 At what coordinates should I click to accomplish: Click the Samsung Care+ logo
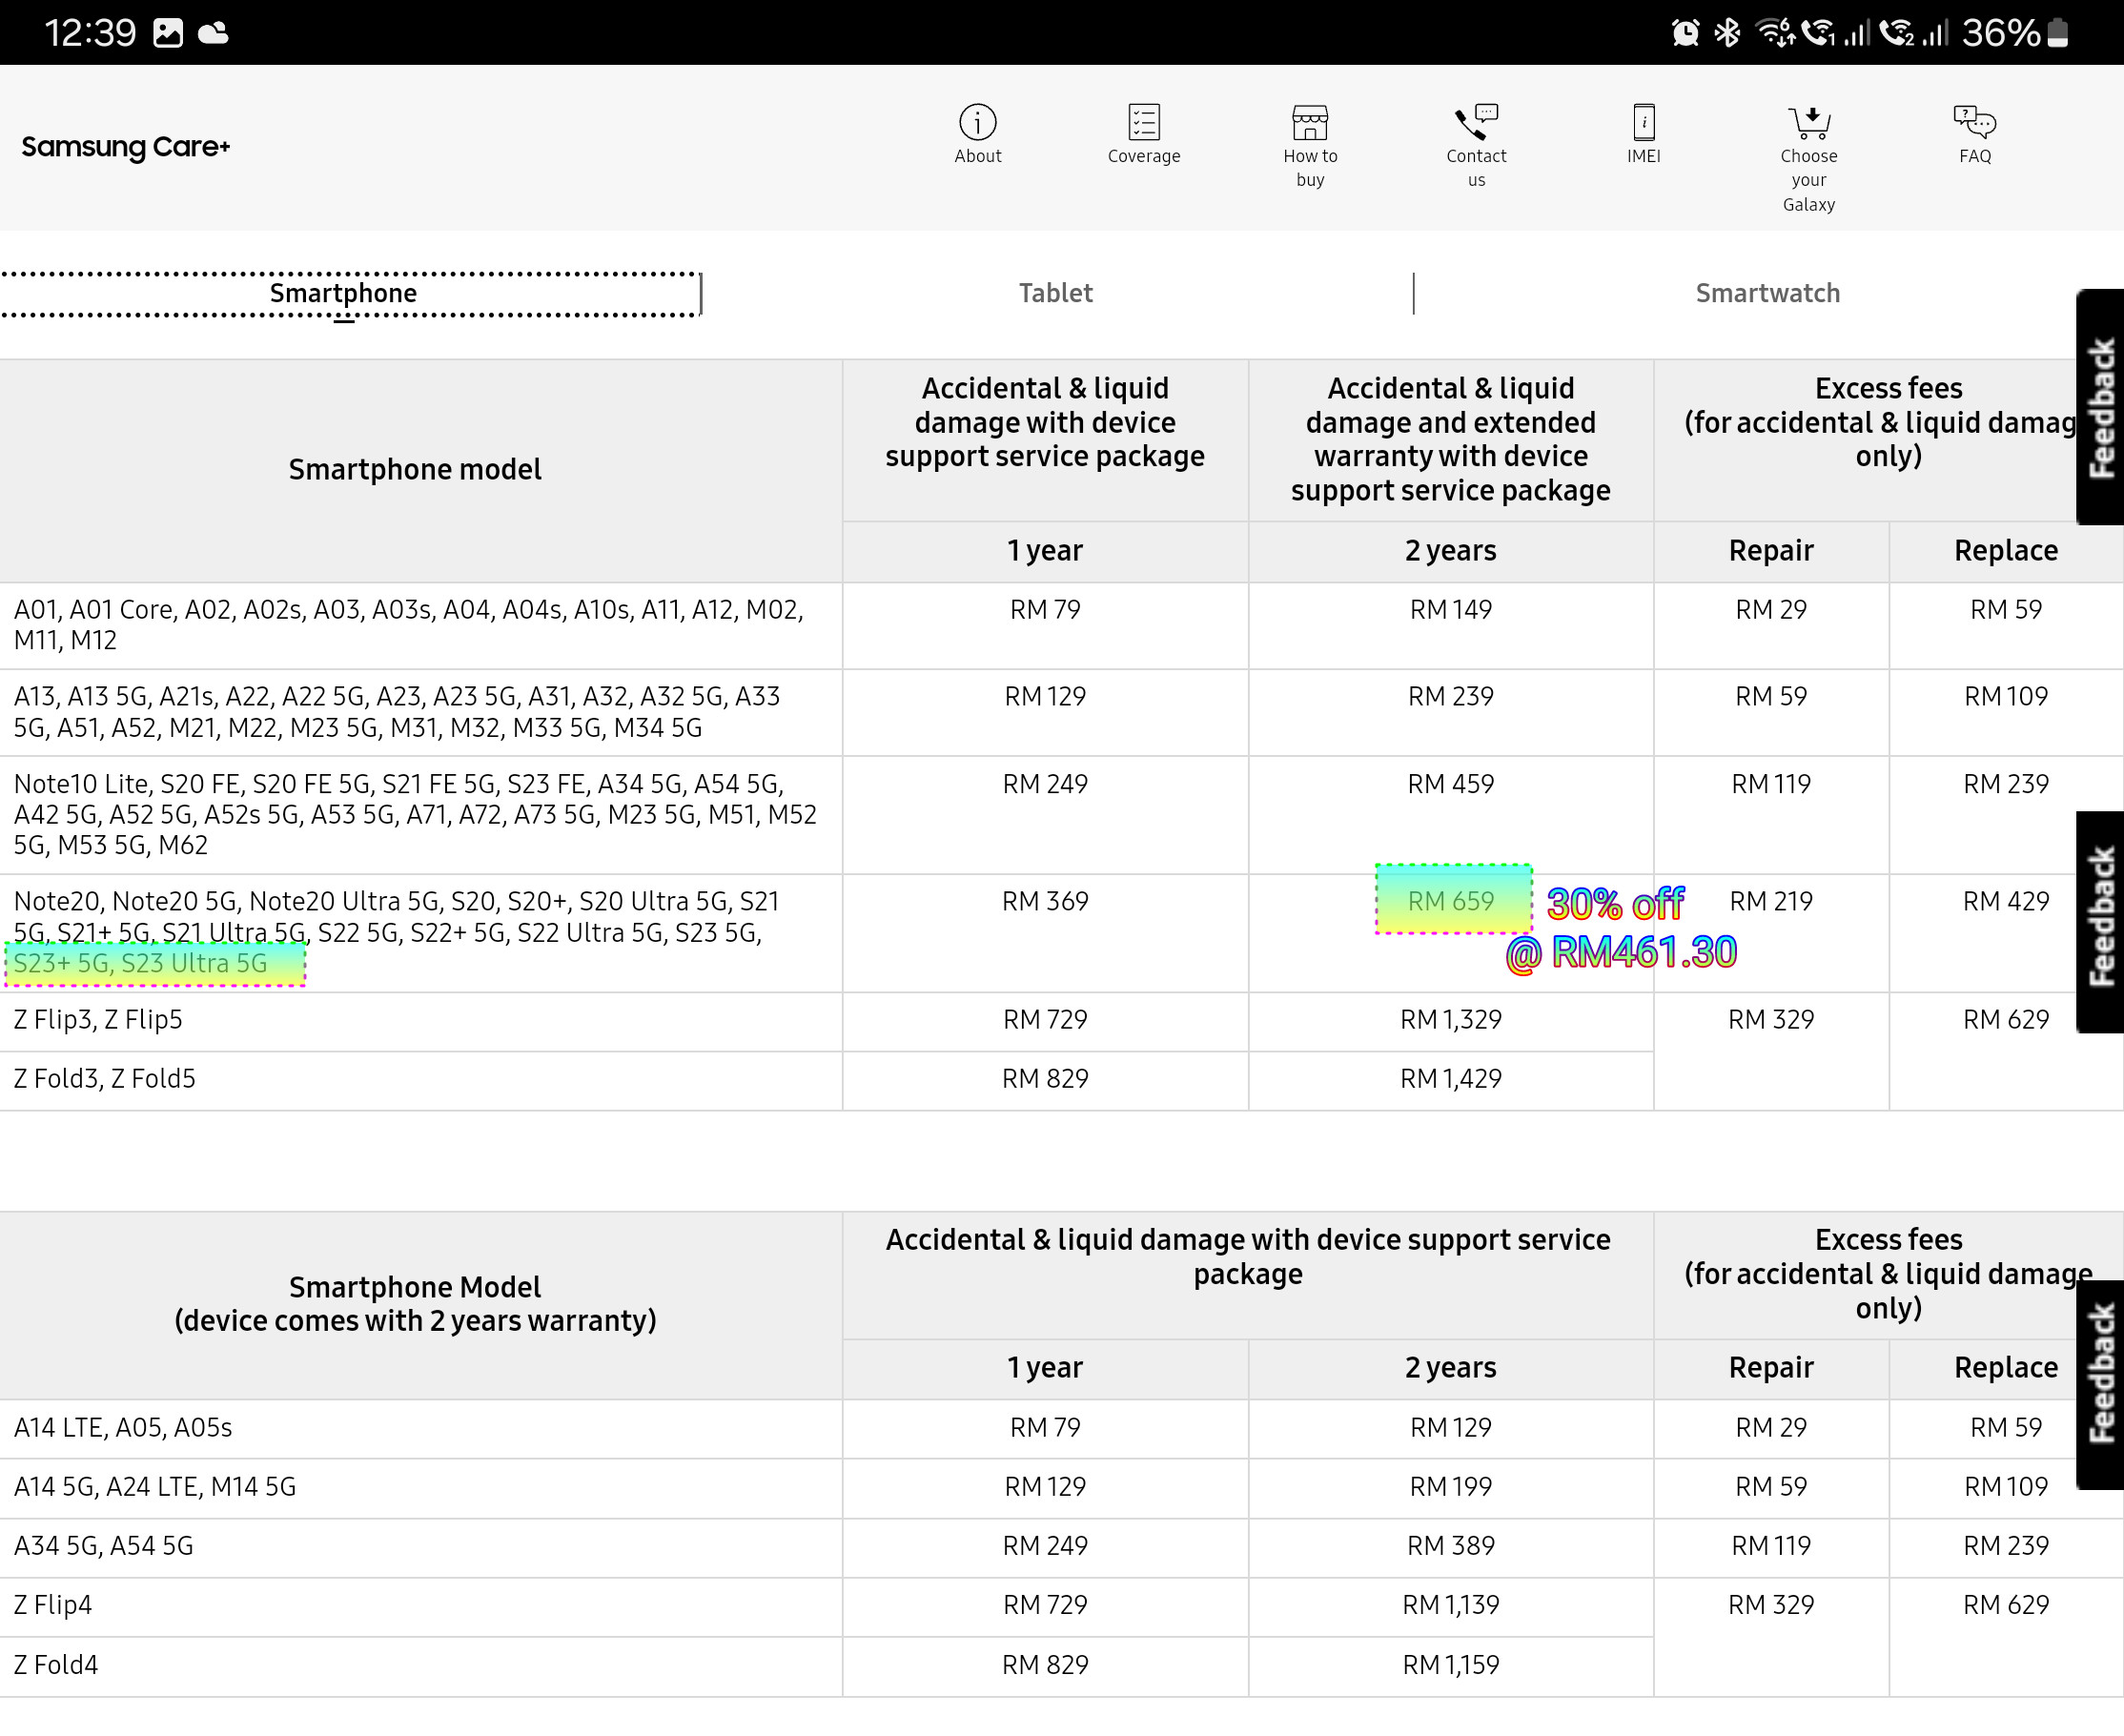tap(126, 147)
